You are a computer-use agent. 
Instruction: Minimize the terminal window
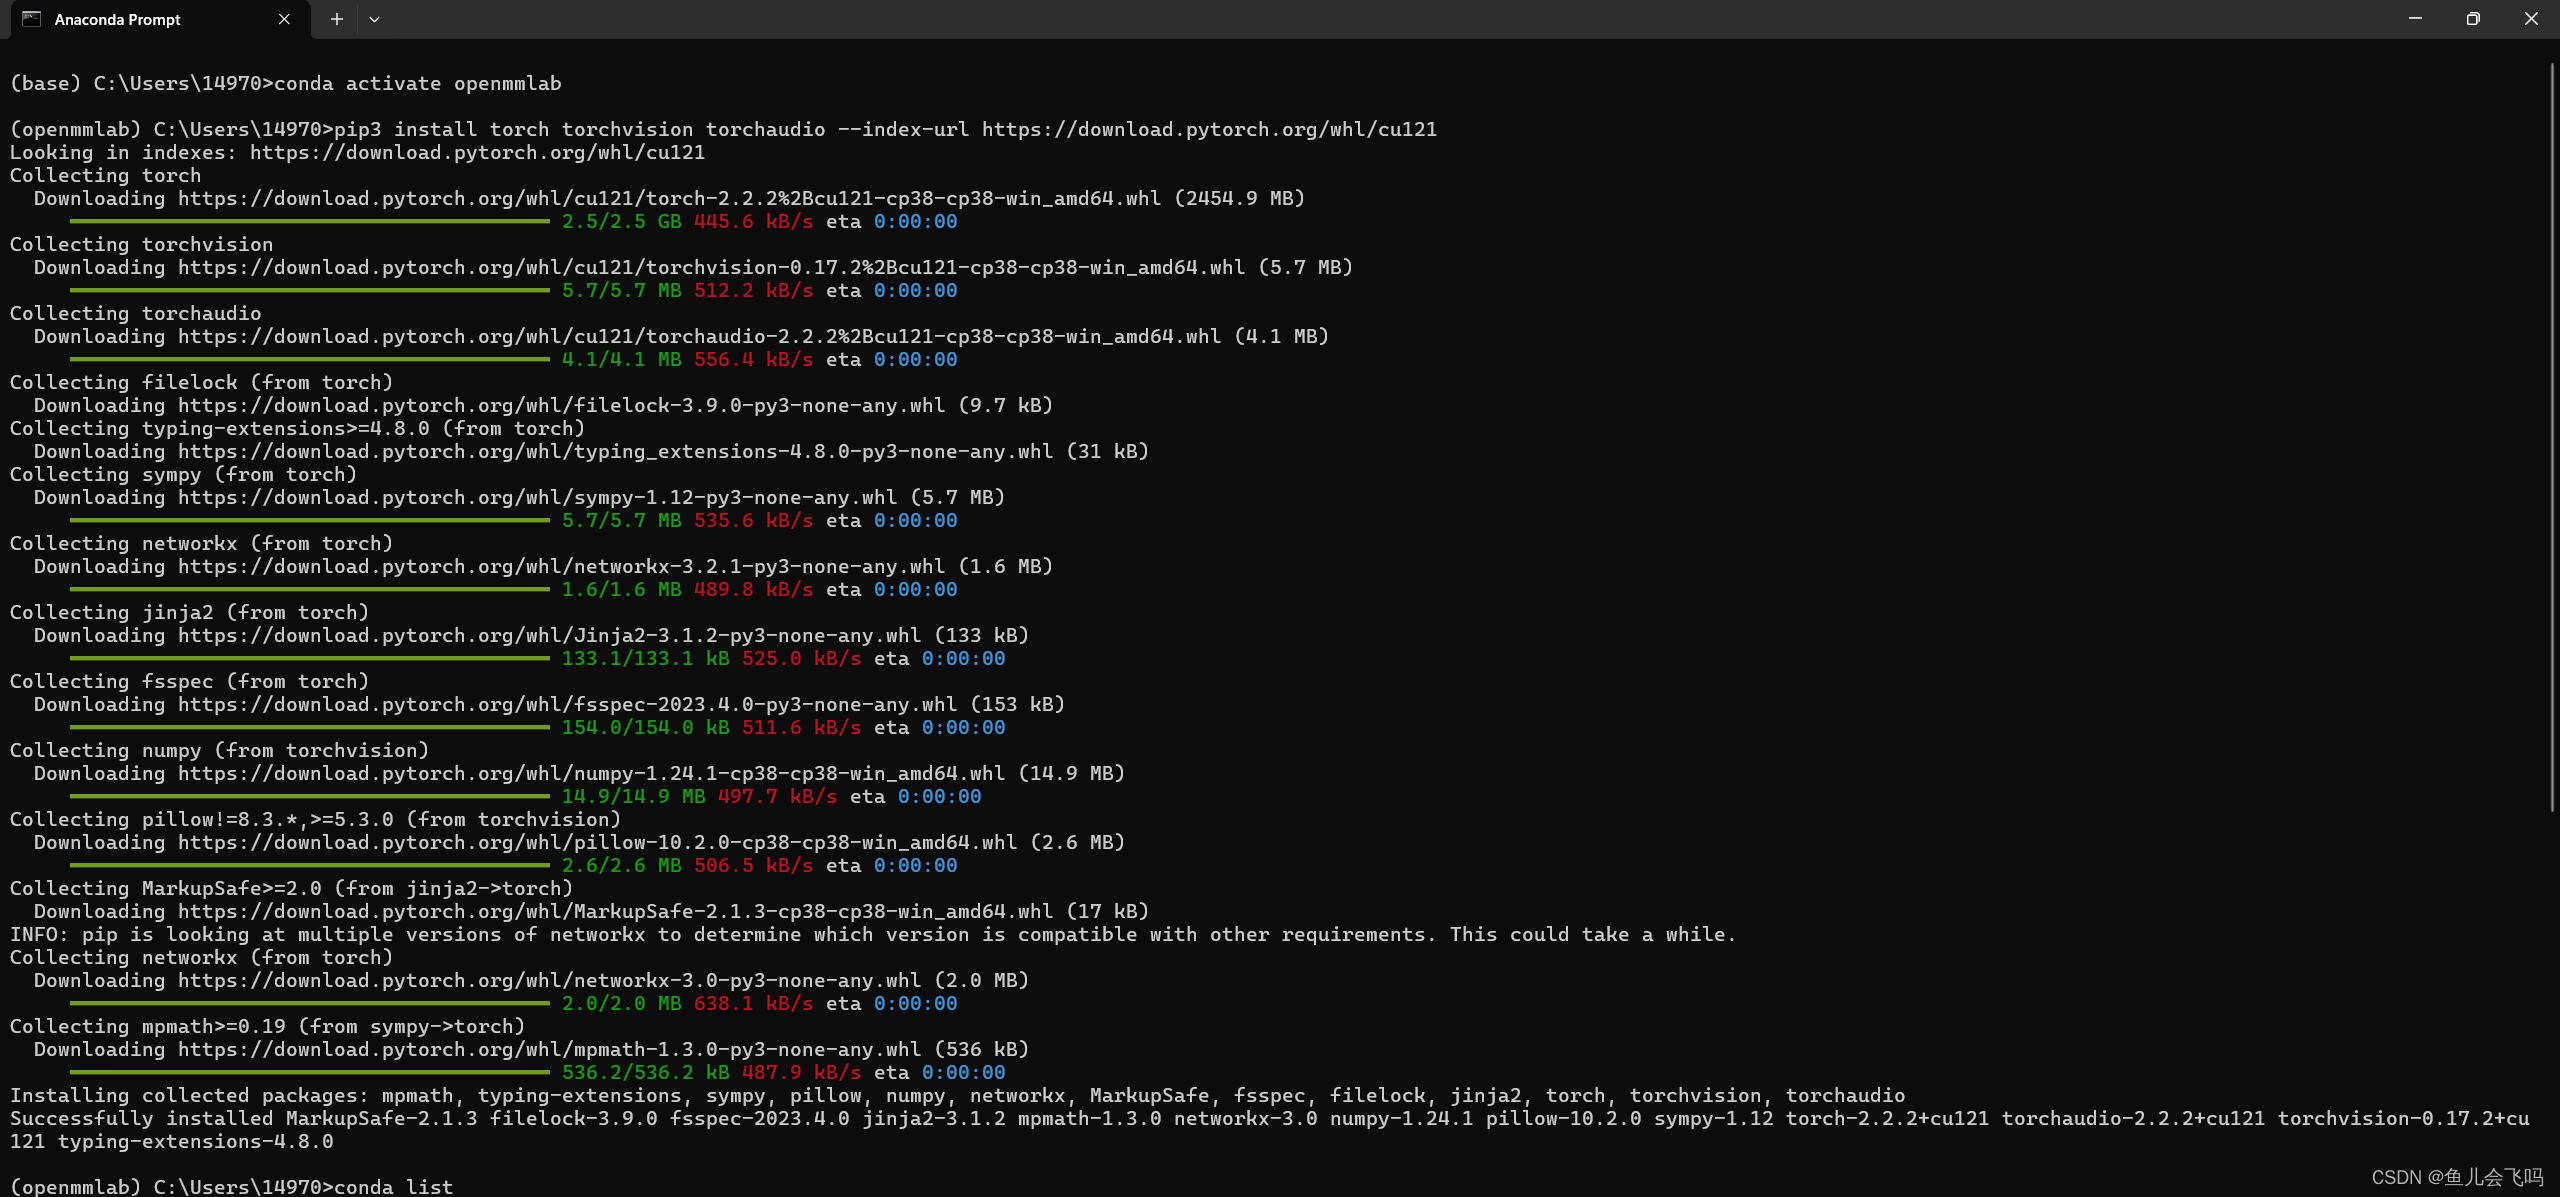[x=2413, y=18]
